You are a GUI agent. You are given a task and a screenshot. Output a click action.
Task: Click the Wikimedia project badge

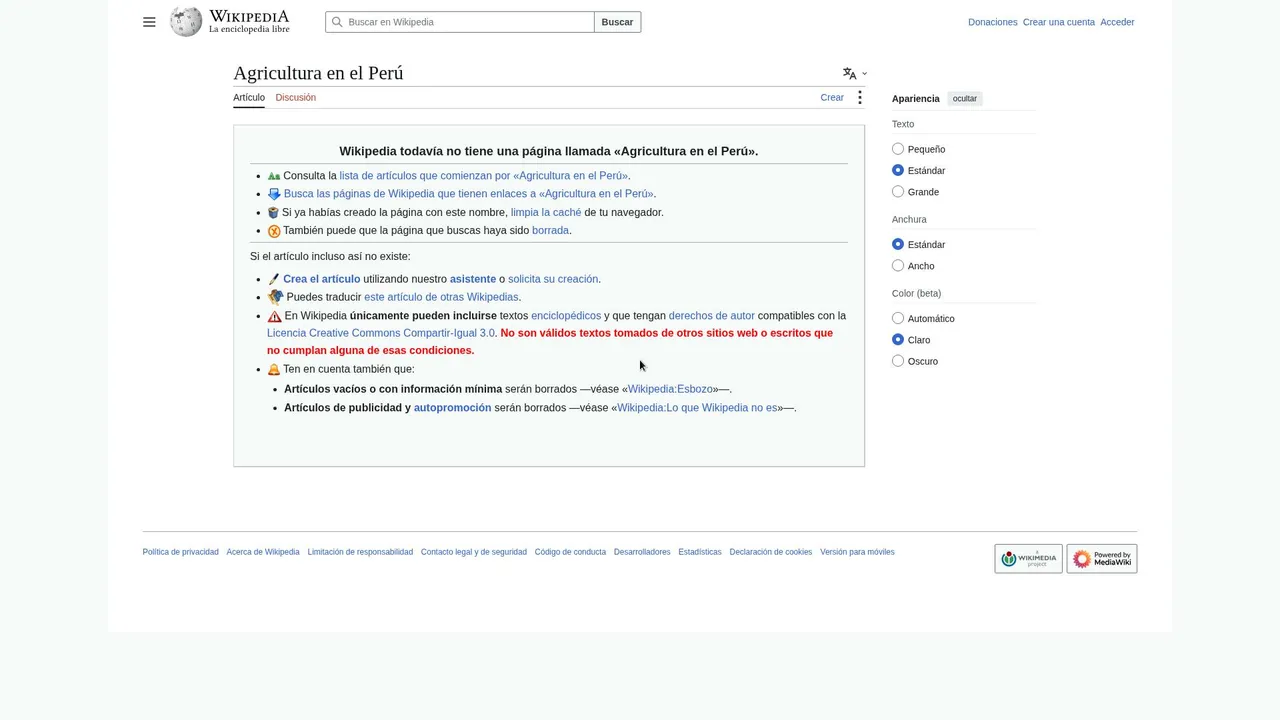pos(1028,559)
